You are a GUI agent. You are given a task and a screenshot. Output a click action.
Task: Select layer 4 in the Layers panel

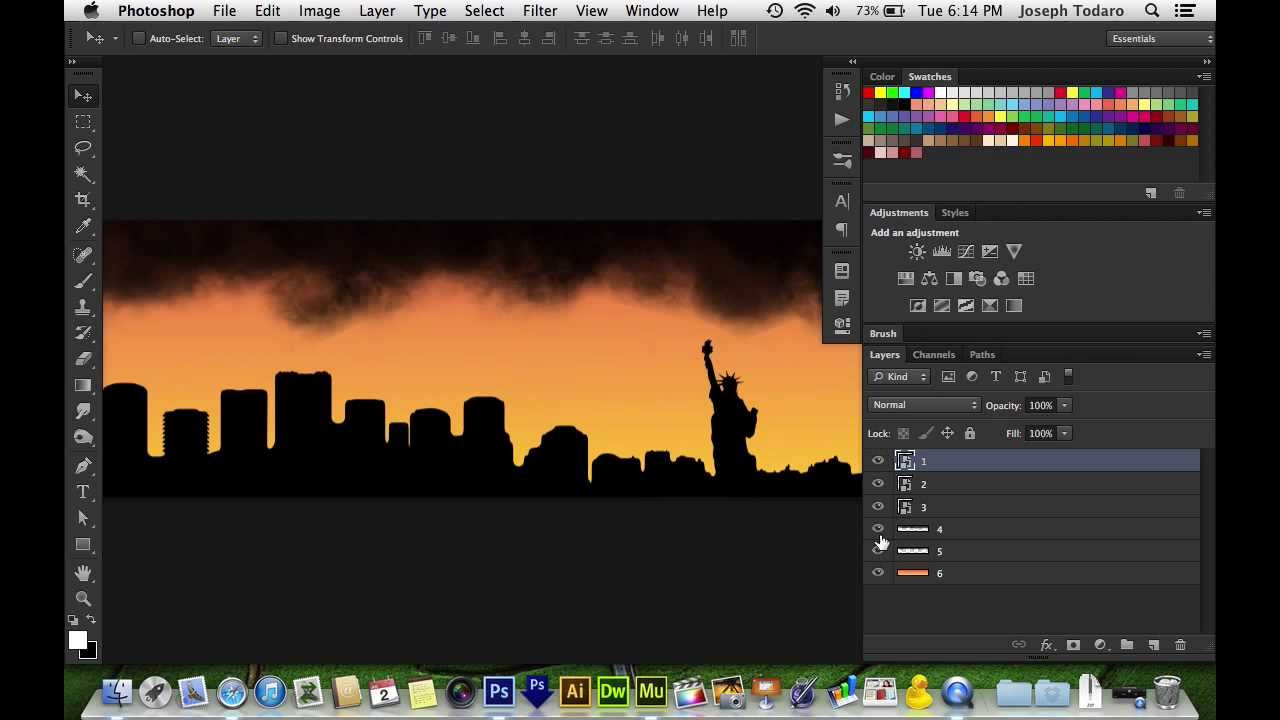click(x=1032, y=529)
